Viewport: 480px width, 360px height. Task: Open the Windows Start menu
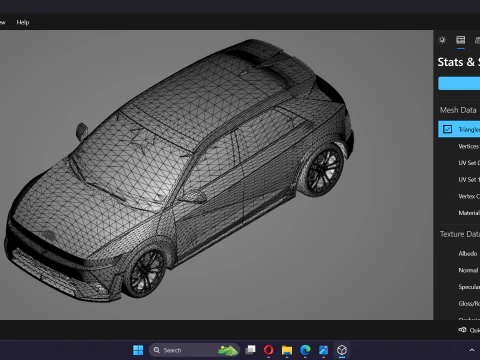[x=138, y=350]
